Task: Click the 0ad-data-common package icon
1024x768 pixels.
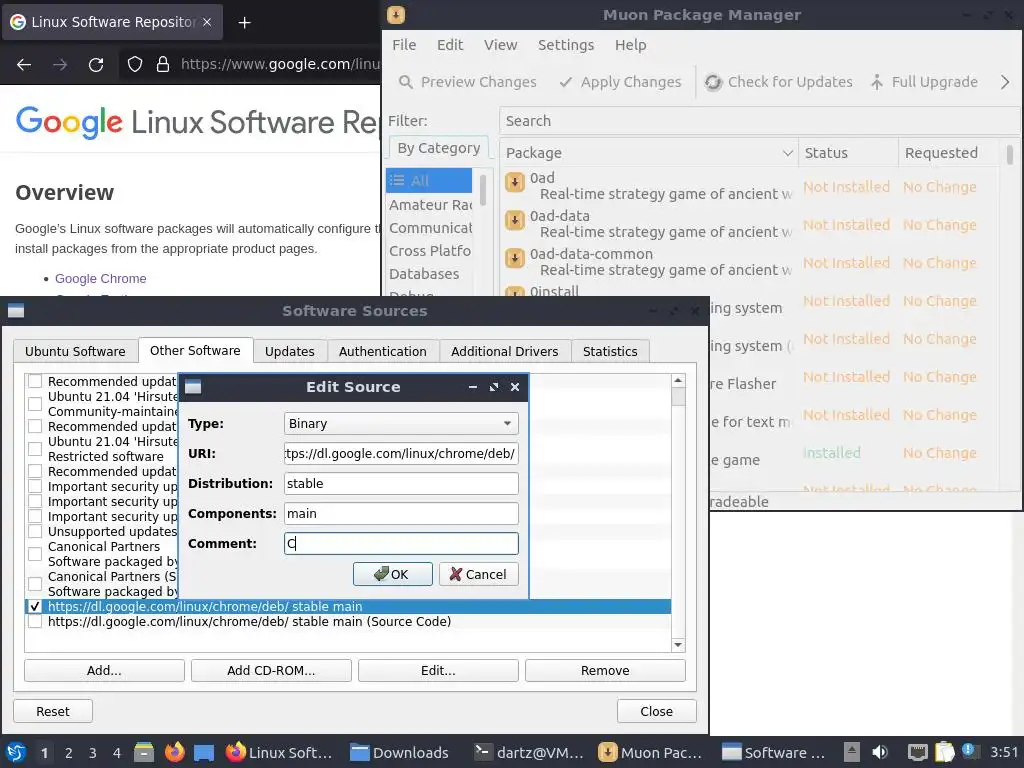Action: point(515,259)
